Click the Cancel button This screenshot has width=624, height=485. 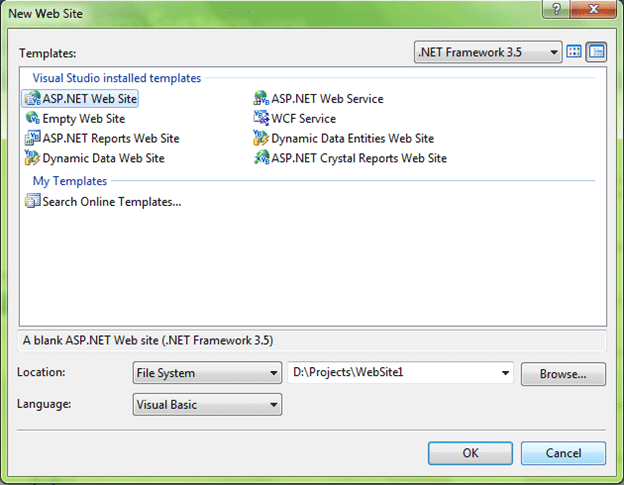pos(564,453)
